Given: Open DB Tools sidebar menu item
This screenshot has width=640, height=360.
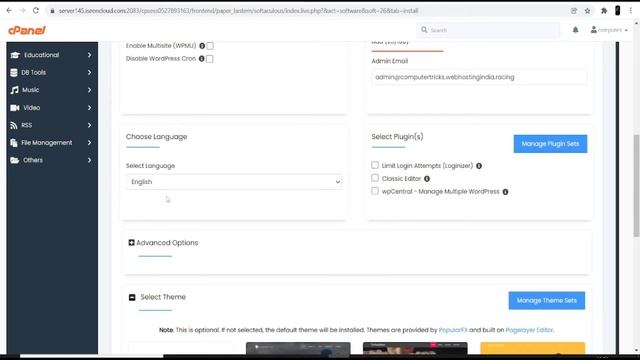Looking at the screenshot, I should 52,73.
